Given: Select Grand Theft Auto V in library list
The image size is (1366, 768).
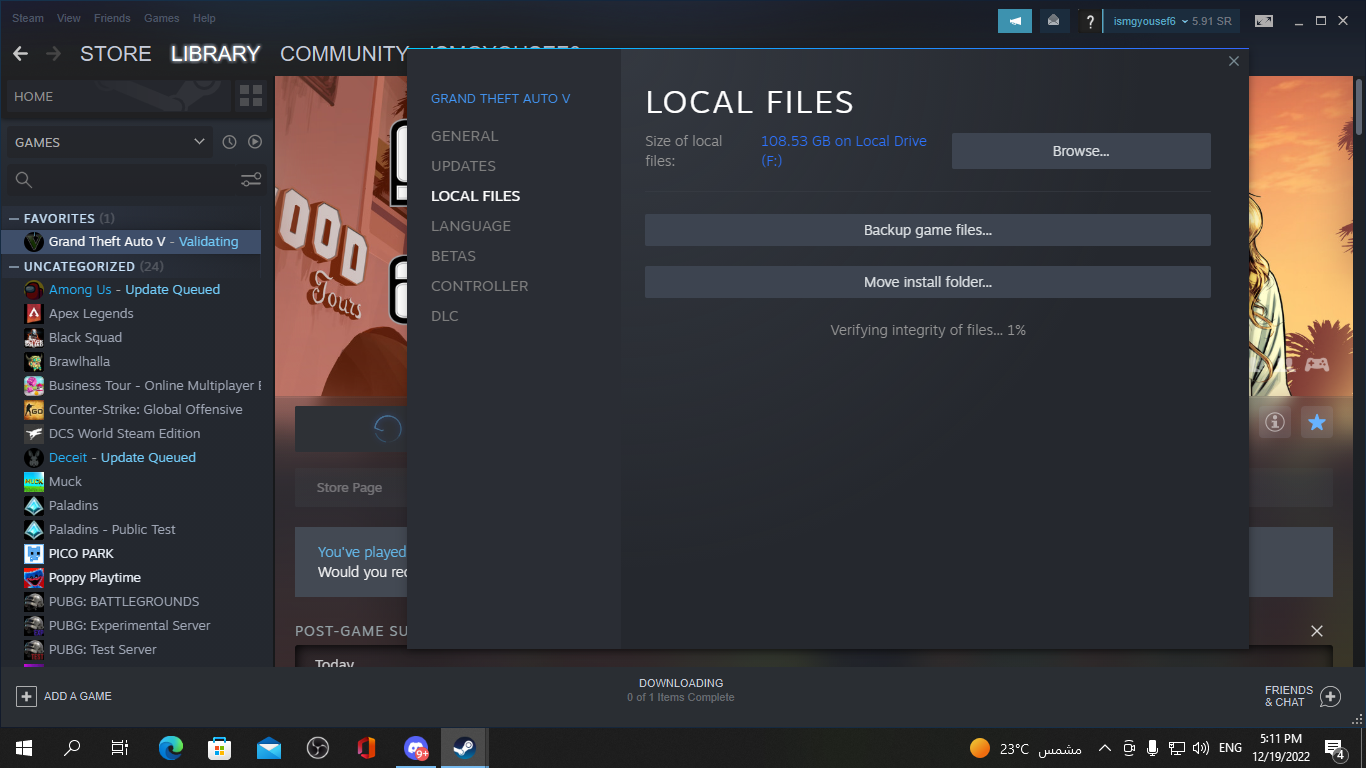Looking at the screenshot, I should 131,241.
